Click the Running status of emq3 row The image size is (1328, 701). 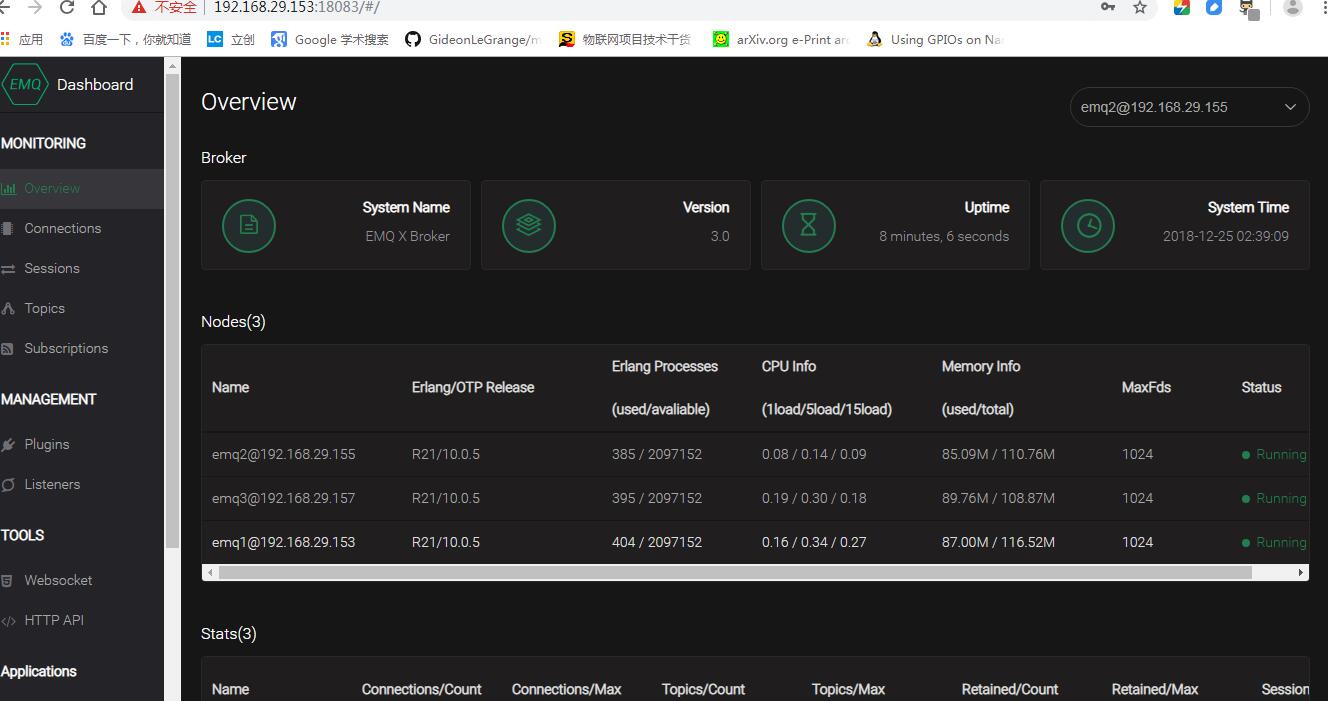1274,498
